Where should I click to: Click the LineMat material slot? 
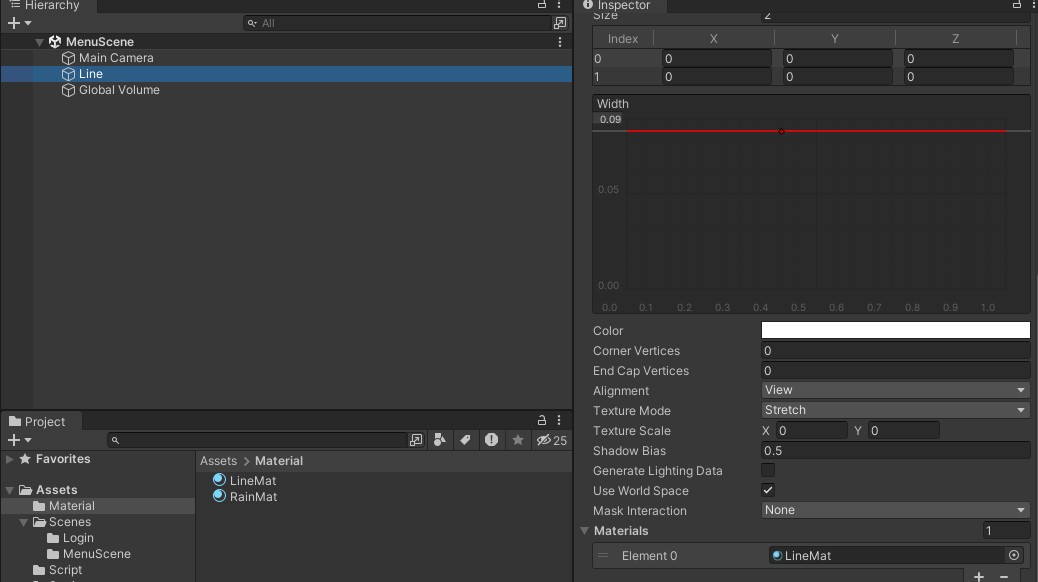887,556
